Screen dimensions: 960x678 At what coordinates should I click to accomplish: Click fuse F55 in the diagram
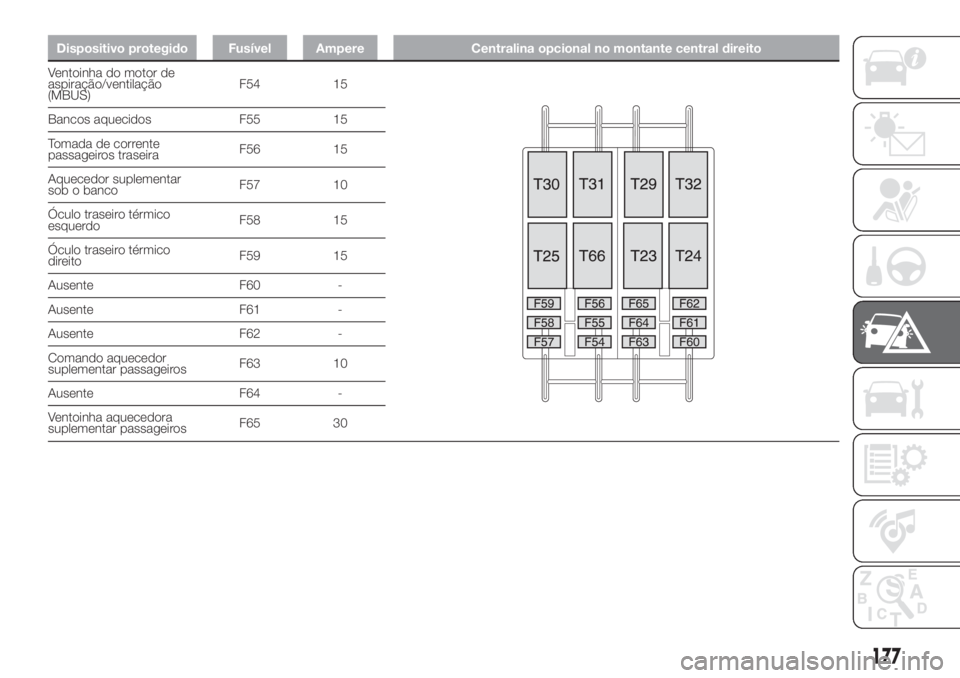(x=594, y=322)
